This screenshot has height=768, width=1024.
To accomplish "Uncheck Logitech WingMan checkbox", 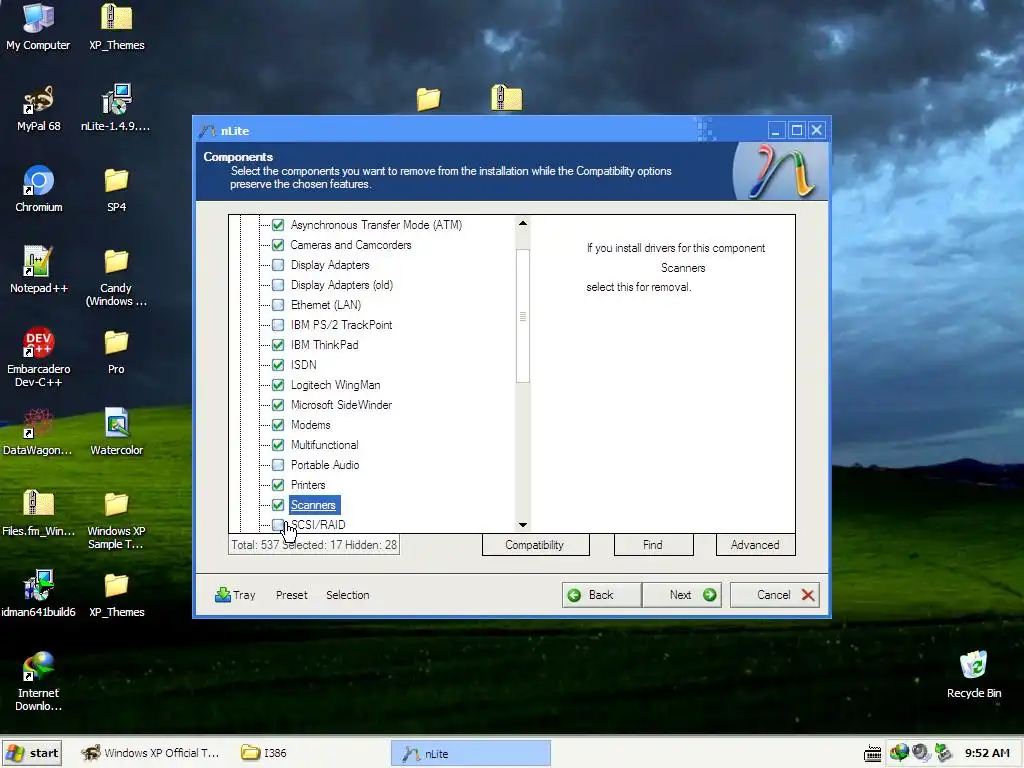I will pos(278,385).
